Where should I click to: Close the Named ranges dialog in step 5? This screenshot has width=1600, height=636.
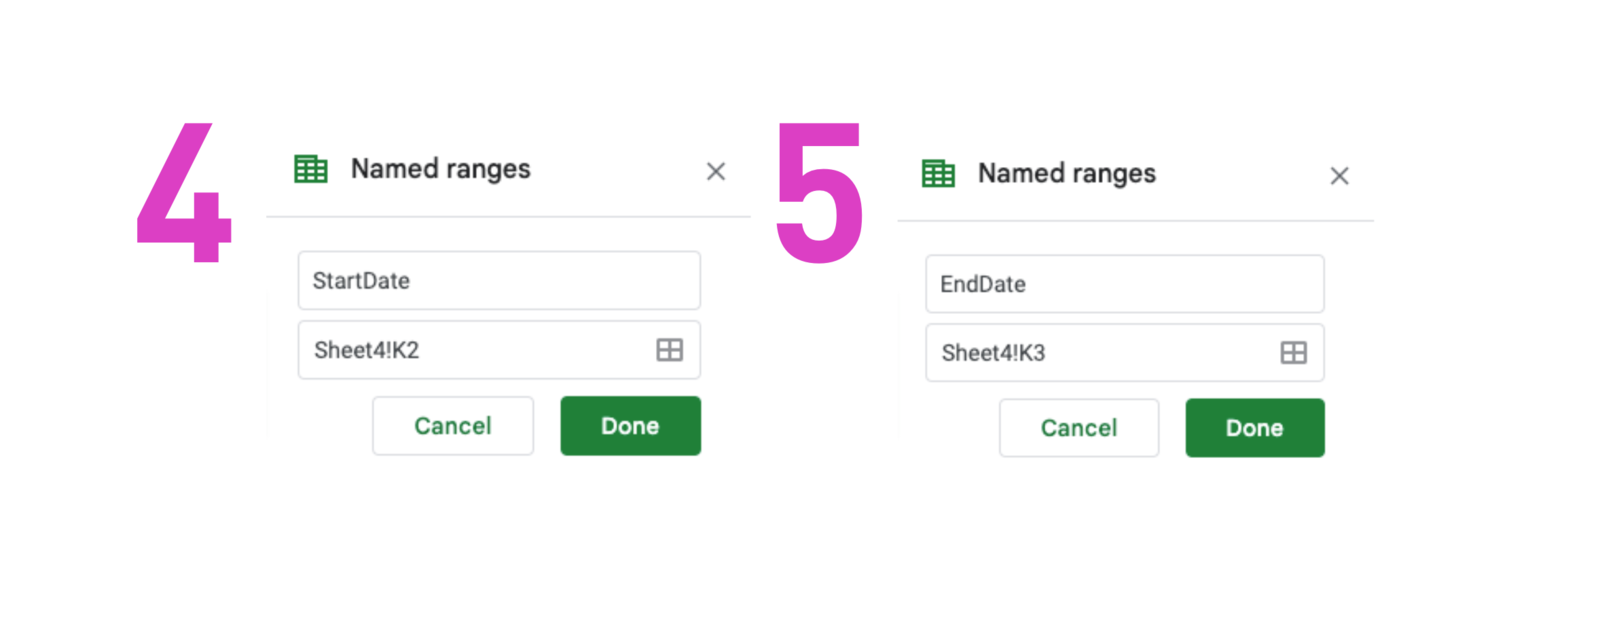tap(1340, 175)
